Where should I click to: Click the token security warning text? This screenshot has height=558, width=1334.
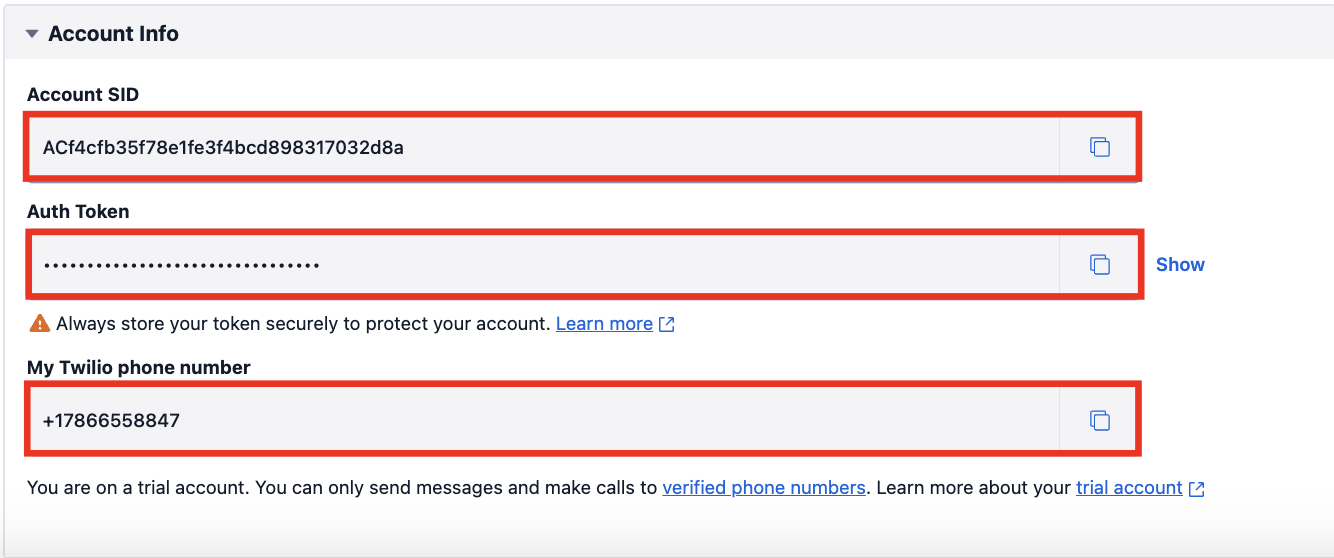tap(302, 324)
